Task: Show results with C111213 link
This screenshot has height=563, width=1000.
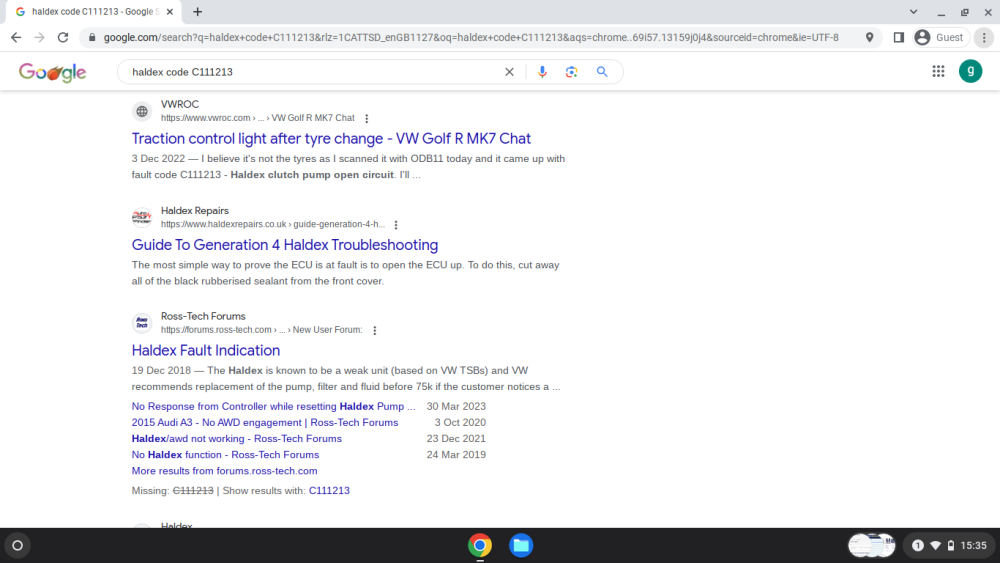Action: [x=329, y=490]
